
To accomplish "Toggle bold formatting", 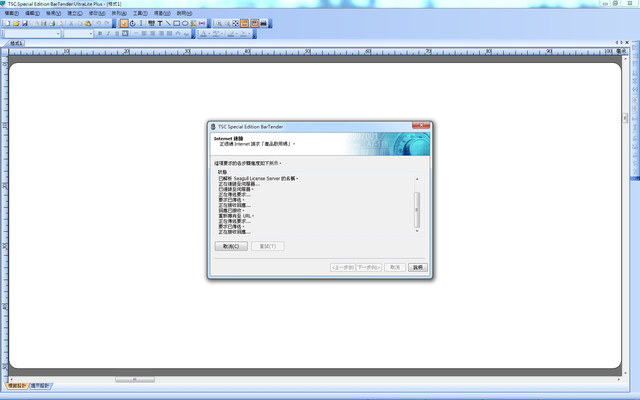I will click(100, 33).
